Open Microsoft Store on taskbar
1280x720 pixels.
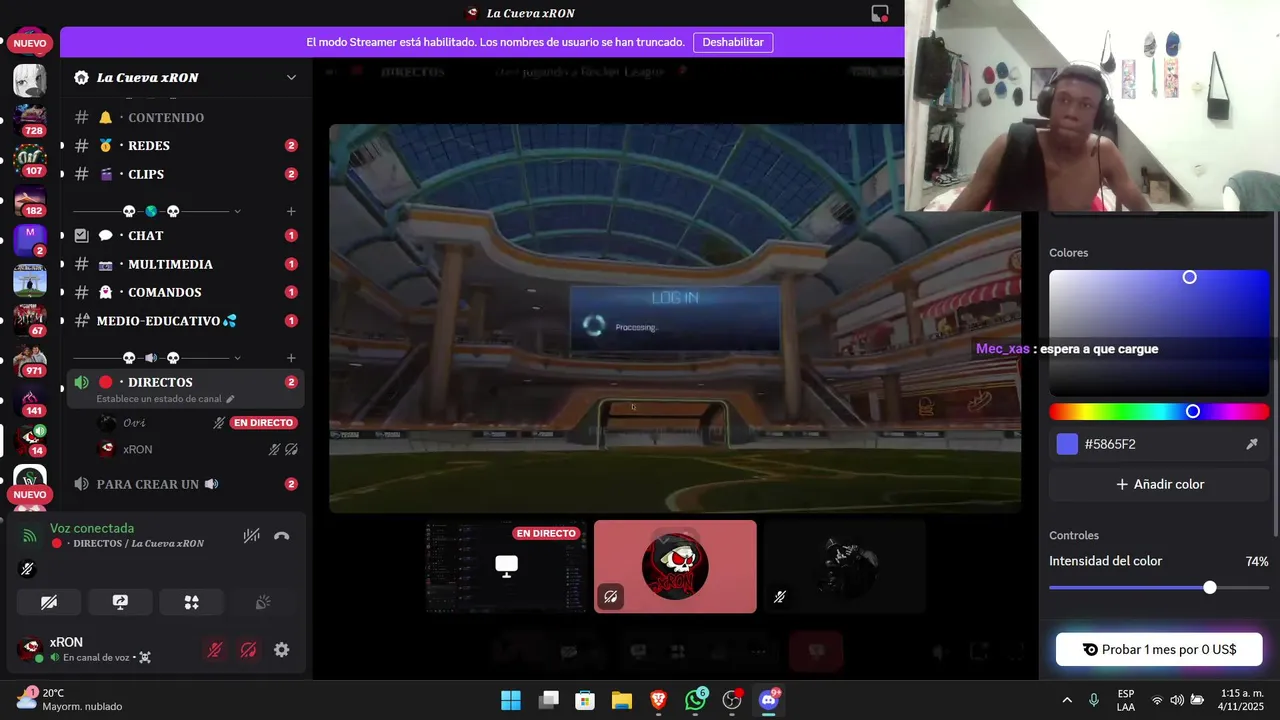585,700
